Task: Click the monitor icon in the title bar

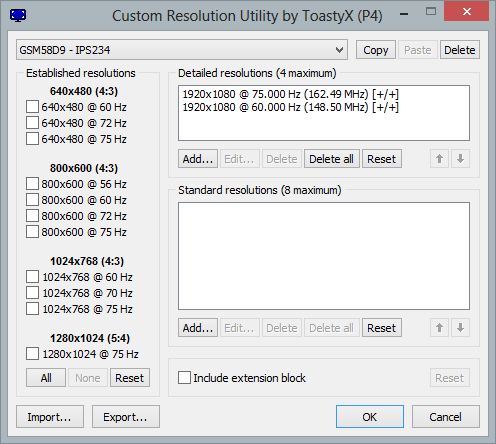Action: [x=18, y=15]
